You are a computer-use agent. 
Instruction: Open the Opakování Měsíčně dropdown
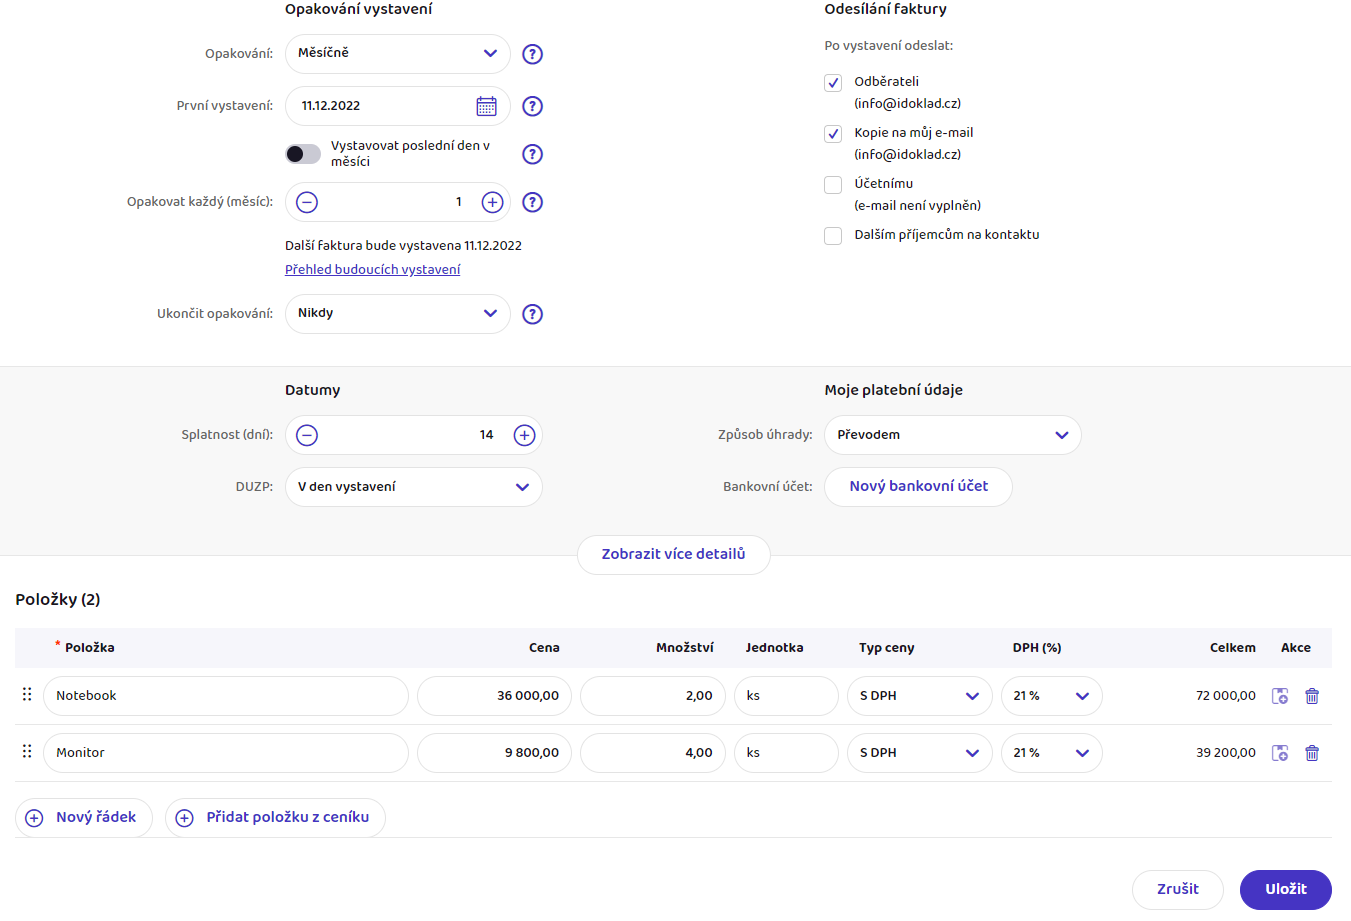click(398, 54)
